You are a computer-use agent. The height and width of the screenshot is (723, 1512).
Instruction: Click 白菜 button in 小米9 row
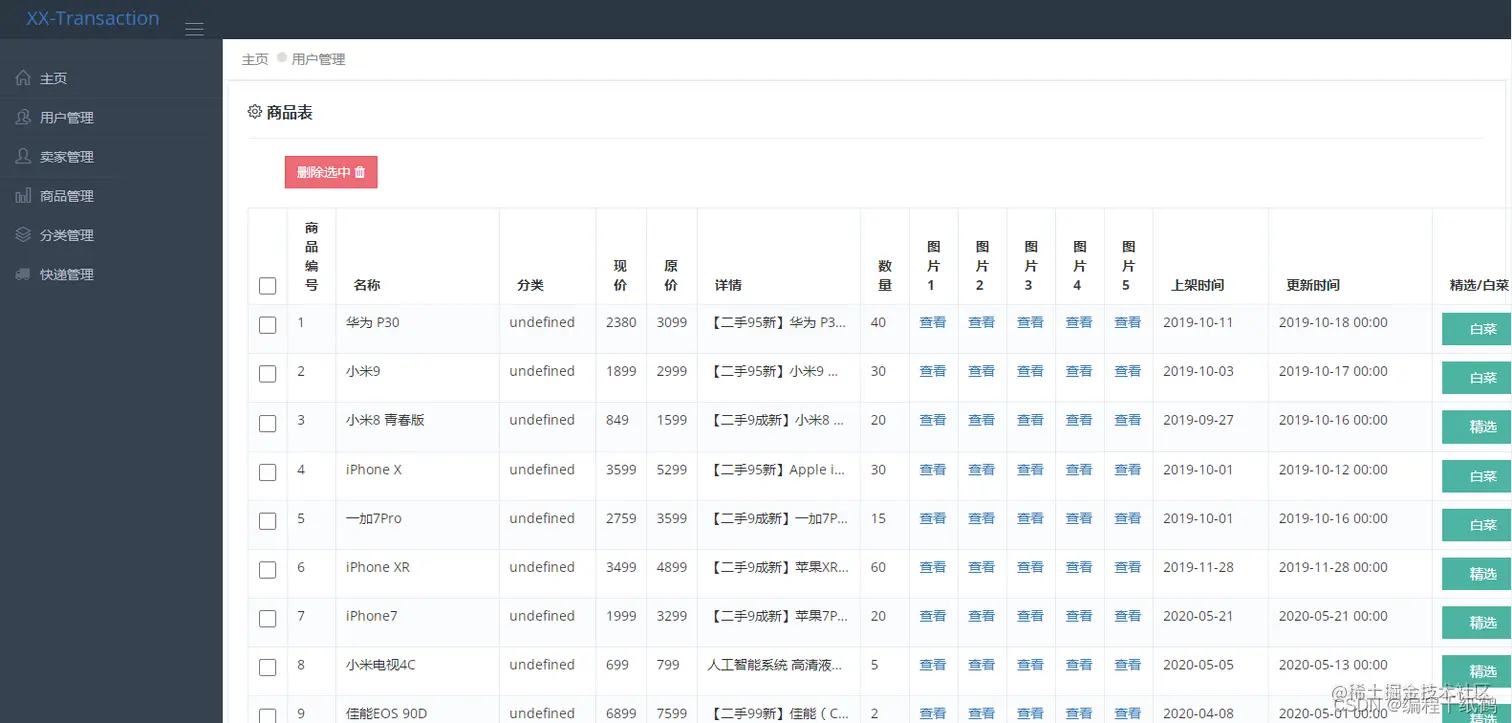click(x=1477, y=377)
